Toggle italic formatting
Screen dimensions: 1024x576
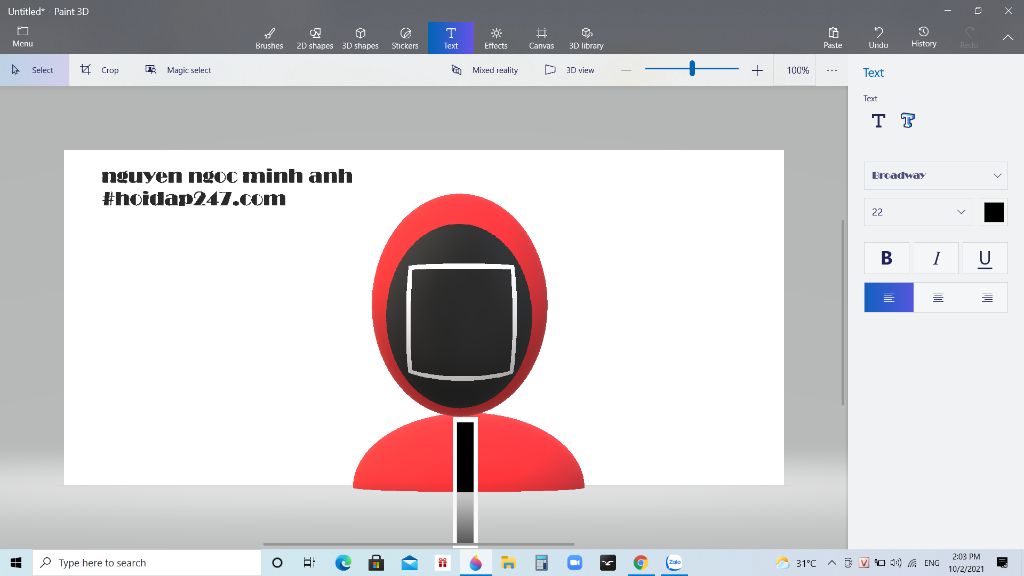pos(936,258)
